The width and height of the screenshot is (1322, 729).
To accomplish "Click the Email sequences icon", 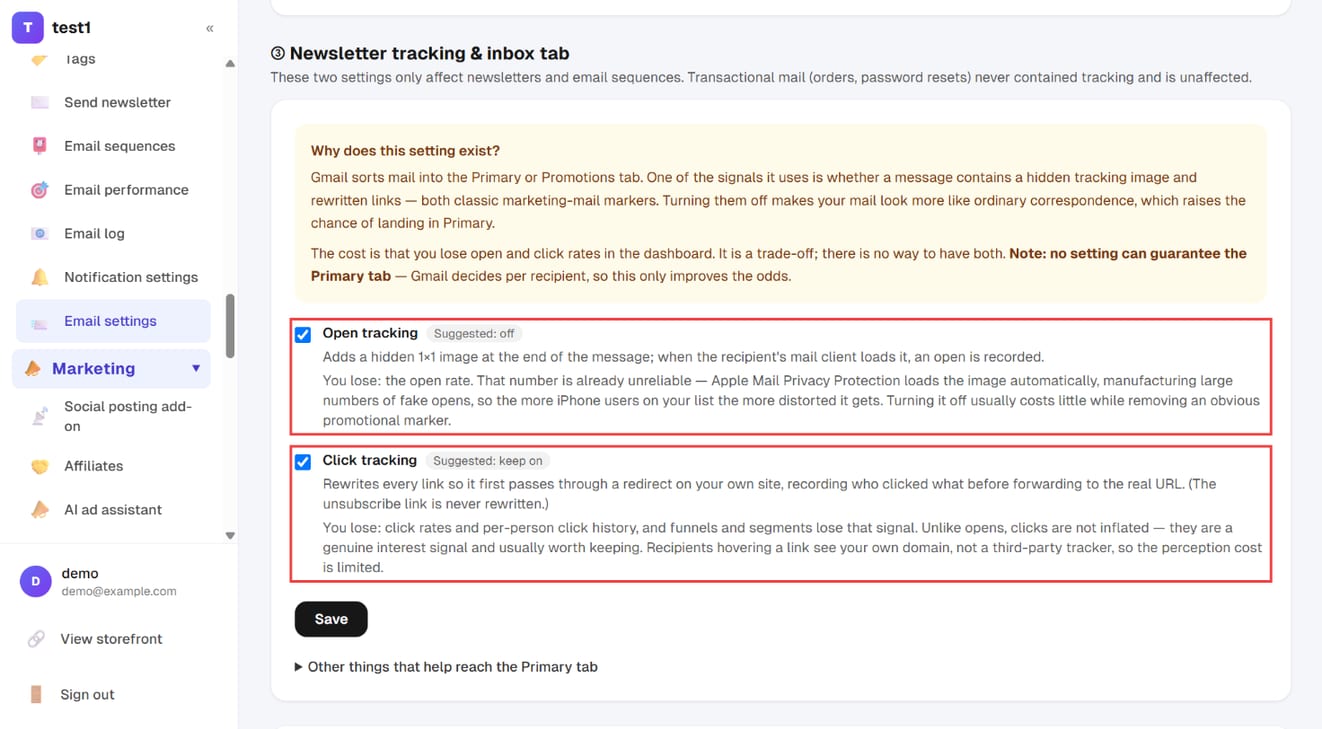I will [x=39, y=146].
